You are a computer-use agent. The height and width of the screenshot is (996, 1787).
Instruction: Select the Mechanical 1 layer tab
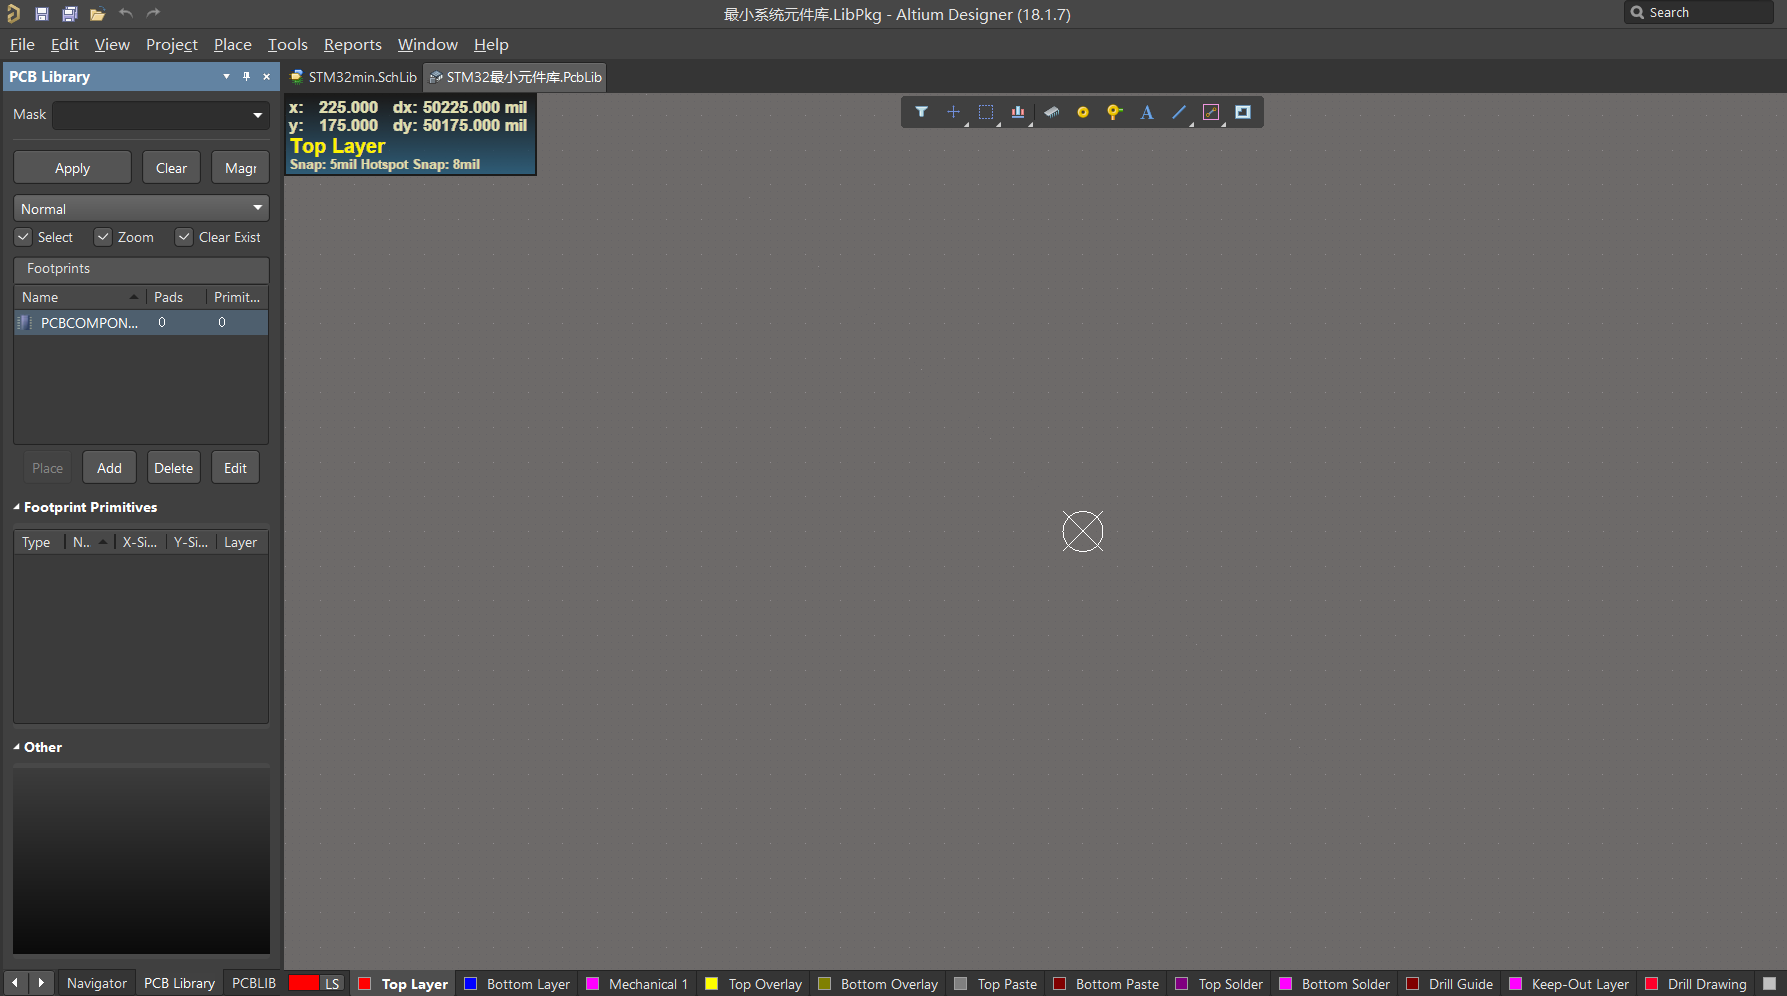point(637,983)
